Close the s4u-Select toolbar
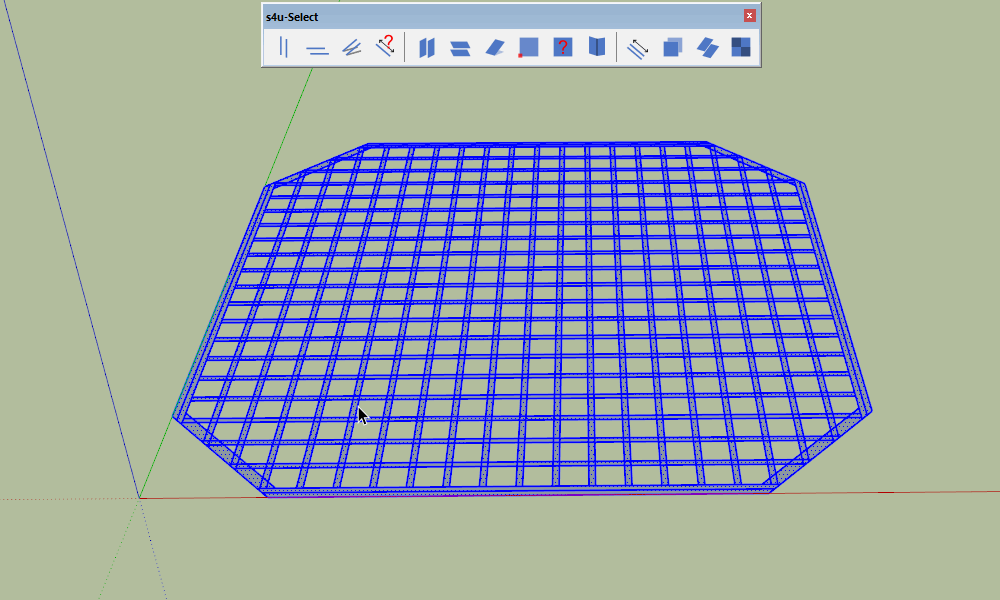The width and height of the screenshot is (1000, 600). (749, 15)
